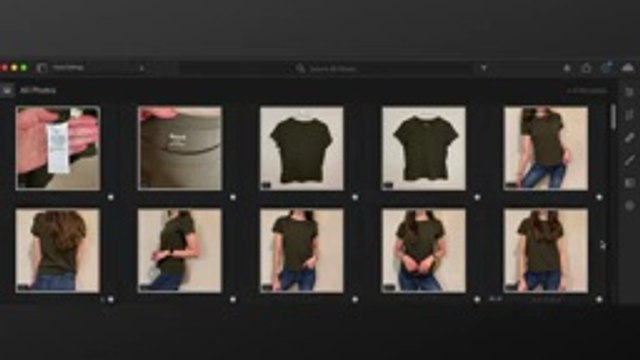Select the Brush tool in the right toolbar

pyautogui.click(x=629, y=160)
